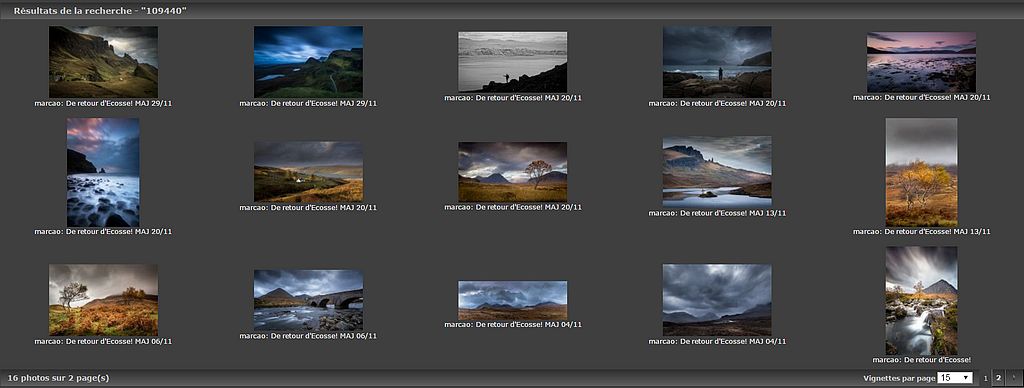Click the caption under the stone bridge photo
The width and height of the screenshot is (1024, 388).
tap(308, 336)
